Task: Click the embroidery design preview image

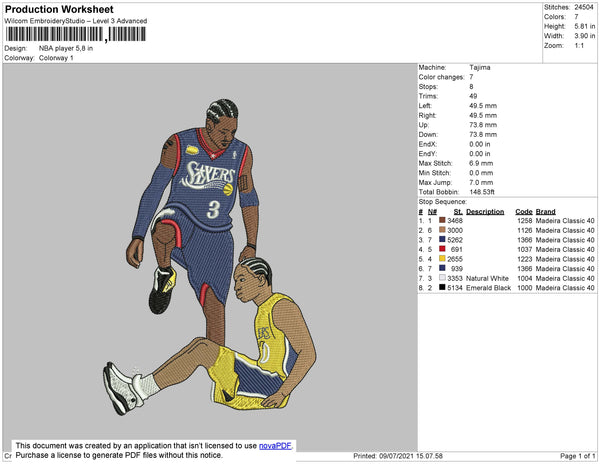Action: coord(210,257)
